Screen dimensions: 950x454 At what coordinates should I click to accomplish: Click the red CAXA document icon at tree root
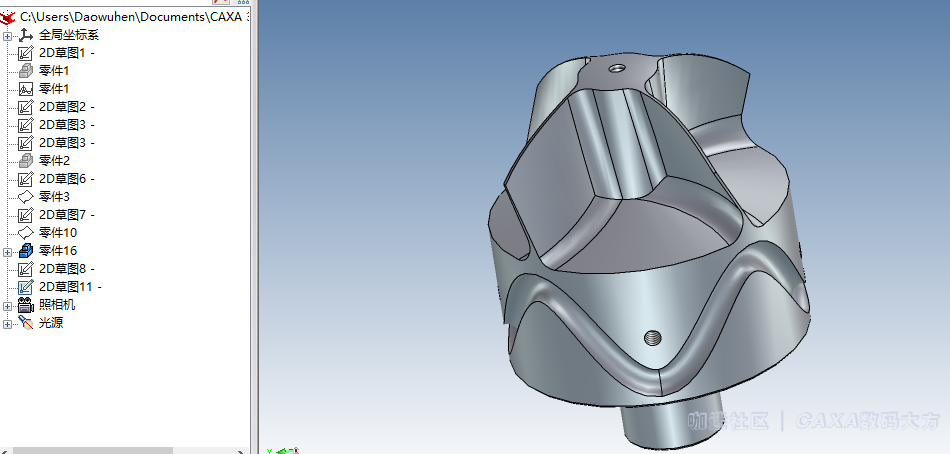9,18
